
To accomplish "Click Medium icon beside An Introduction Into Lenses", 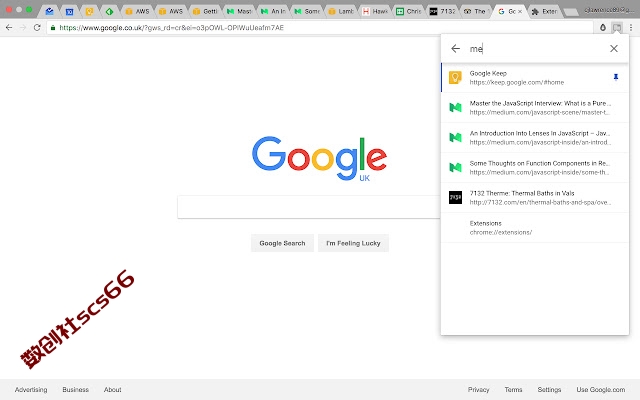I will (455, 138).
